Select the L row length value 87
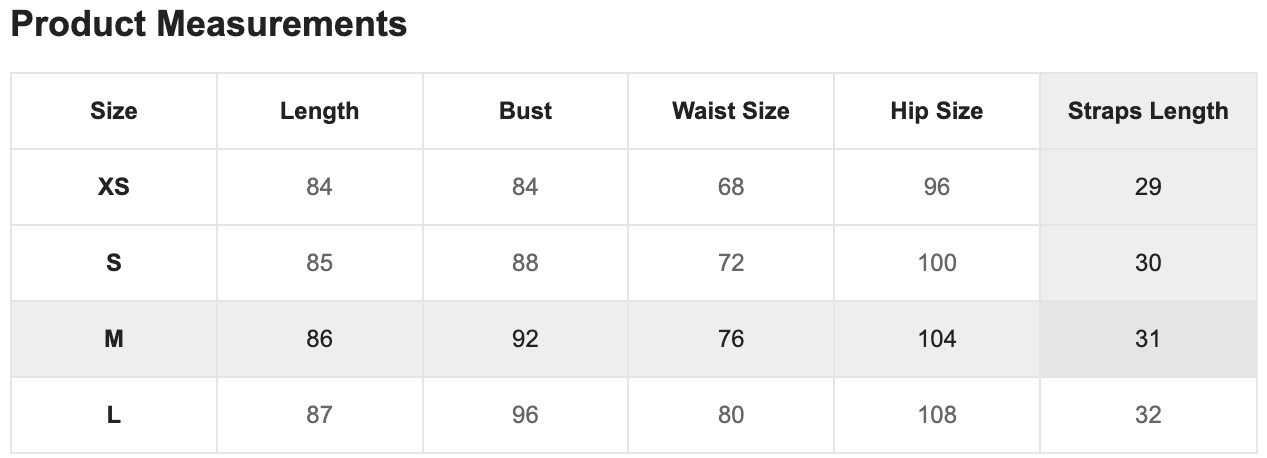This screenshot has height=458, width=1267. click(319, 415)
